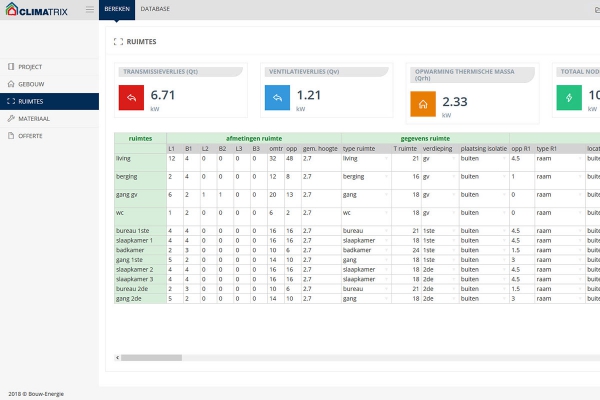Click the '2018 © Bouw-Energie' footer text
Viewport: 600px width, 400px height.
coord(36,394)
